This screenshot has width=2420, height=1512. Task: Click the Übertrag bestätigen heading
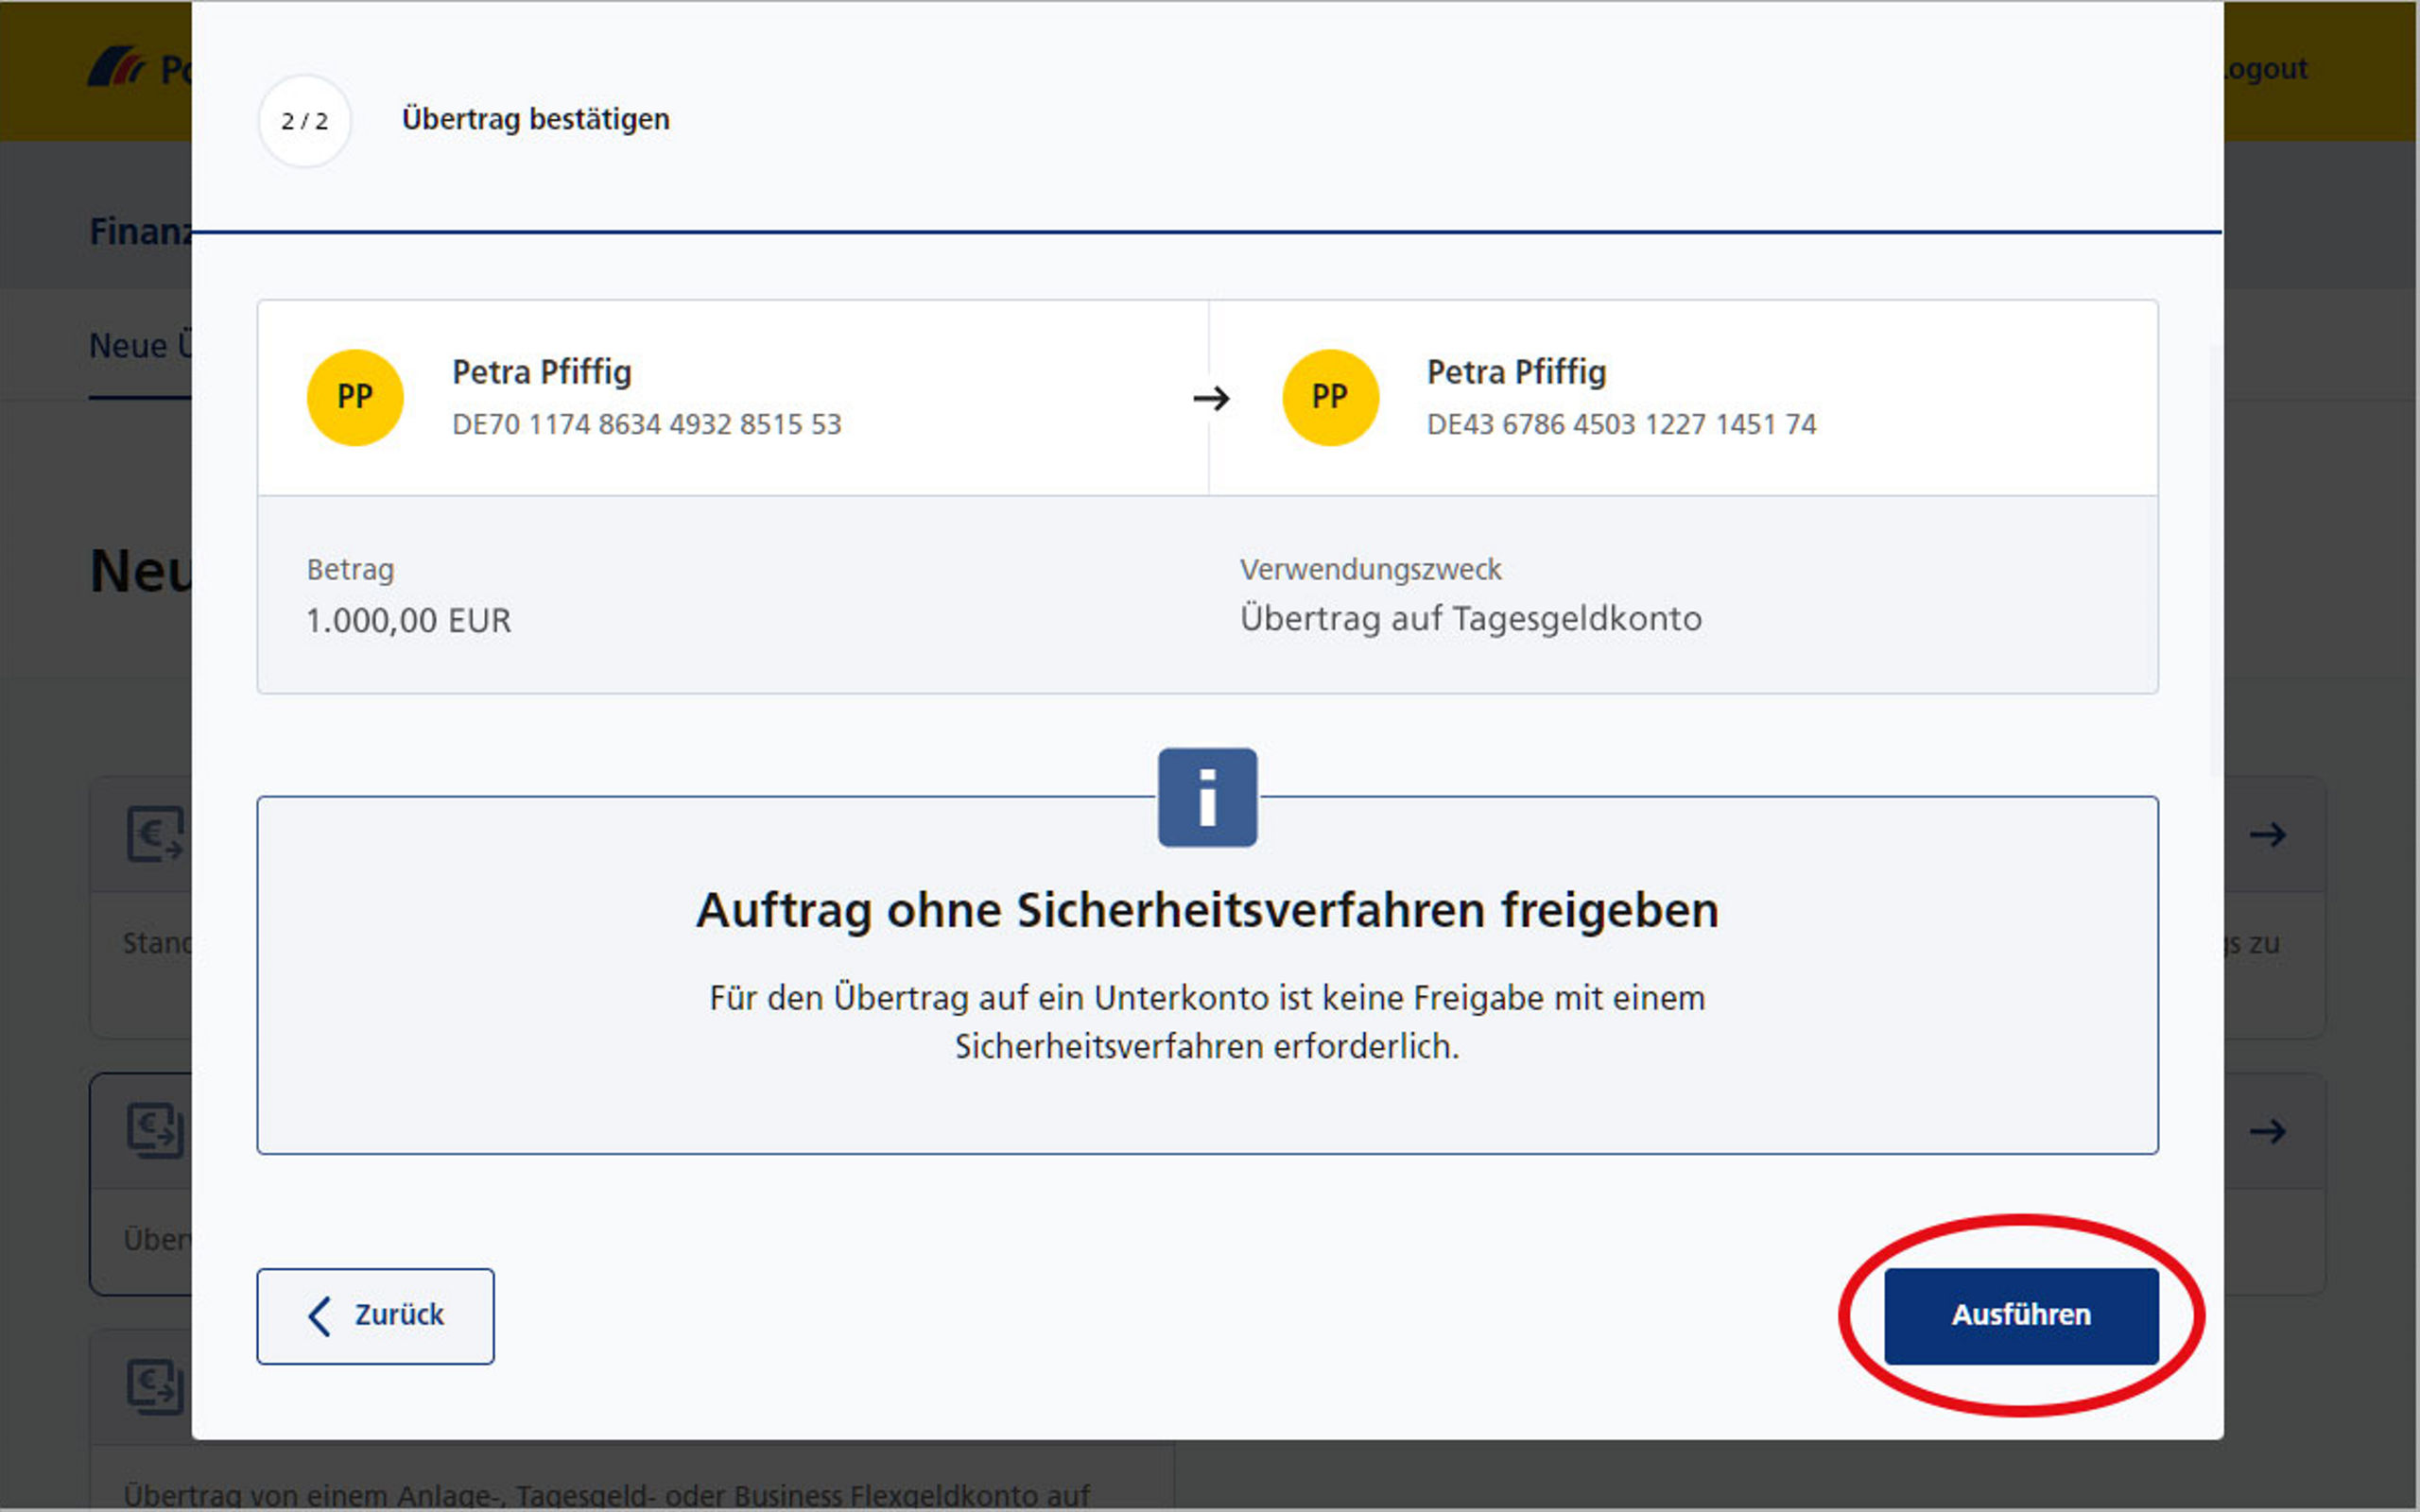pyautogui.click(x=536, y=119)
